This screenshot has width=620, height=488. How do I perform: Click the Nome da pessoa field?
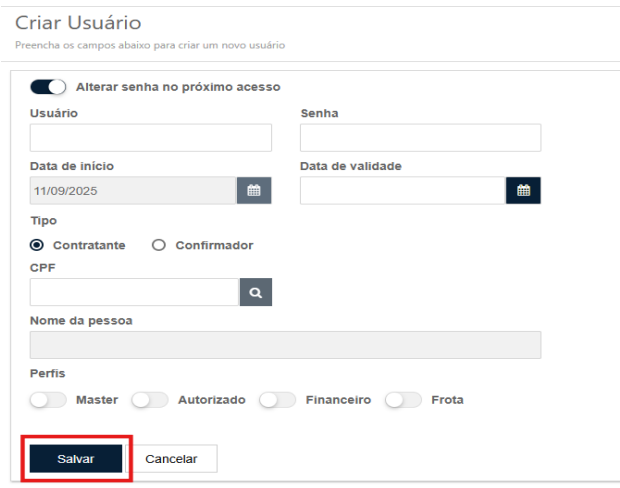click(285, 345)
